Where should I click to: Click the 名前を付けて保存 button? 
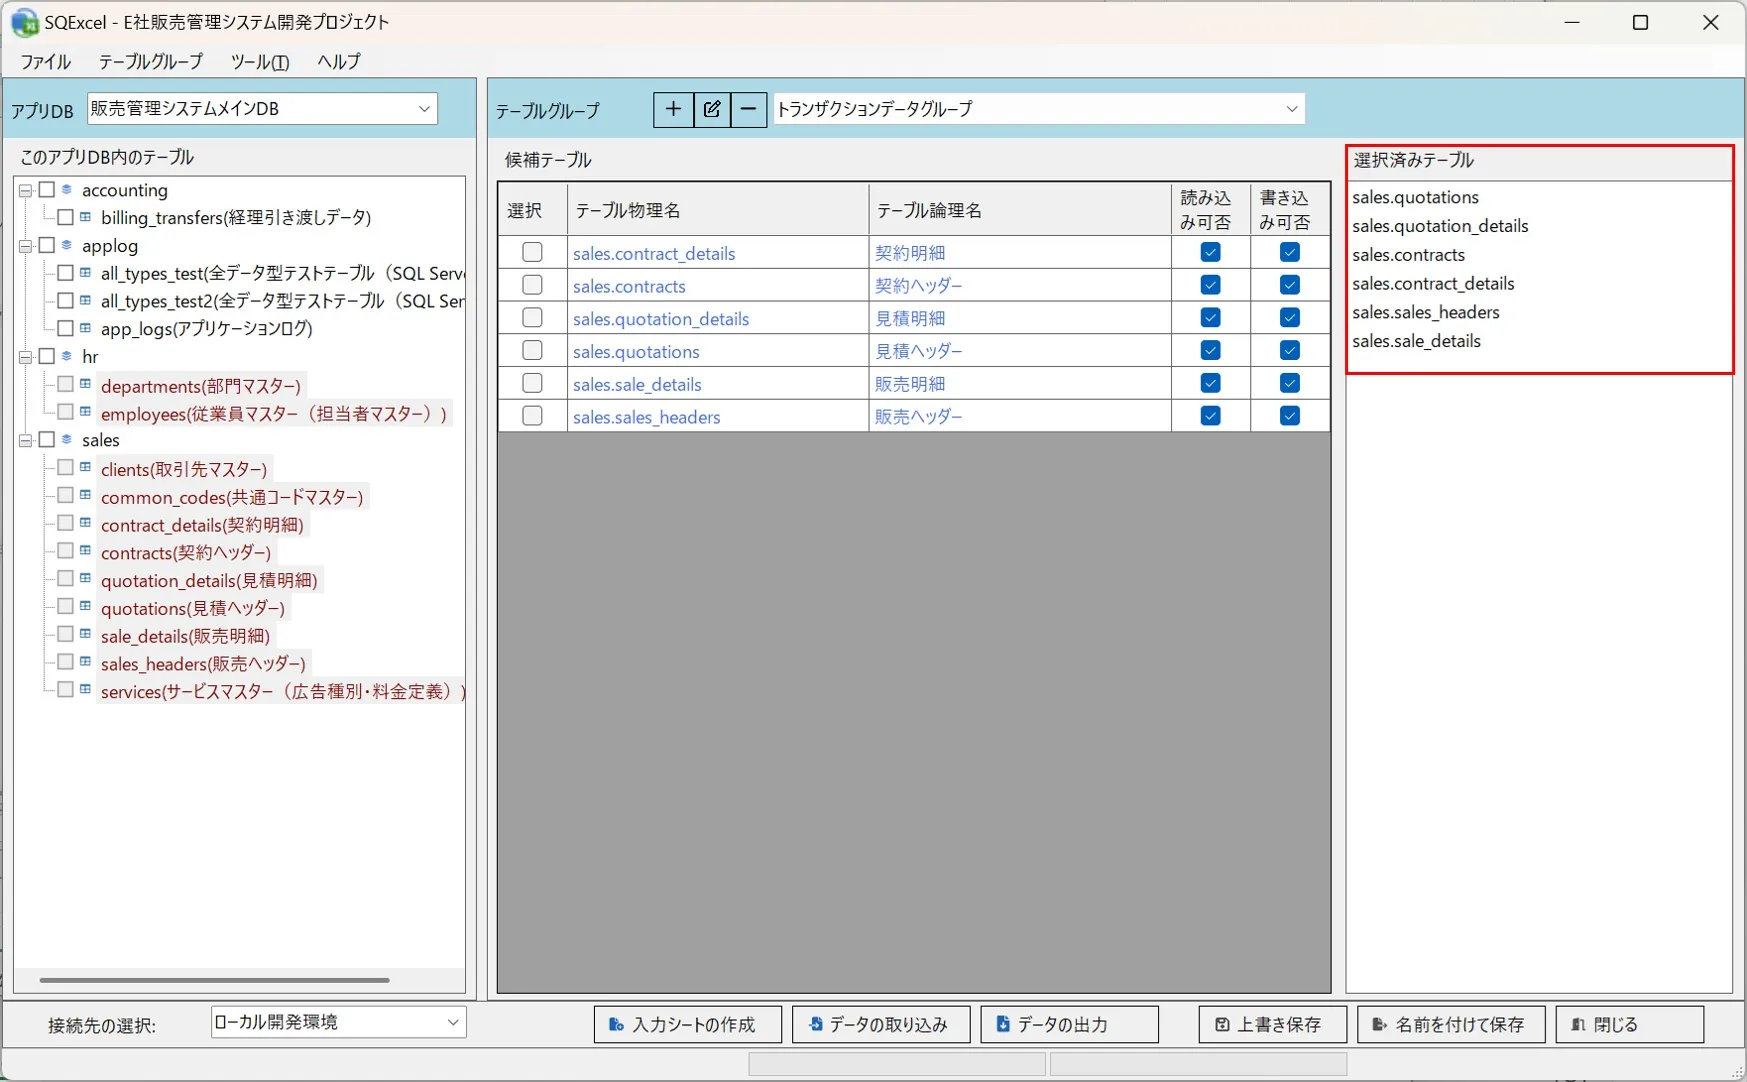click(1451, 1024)
